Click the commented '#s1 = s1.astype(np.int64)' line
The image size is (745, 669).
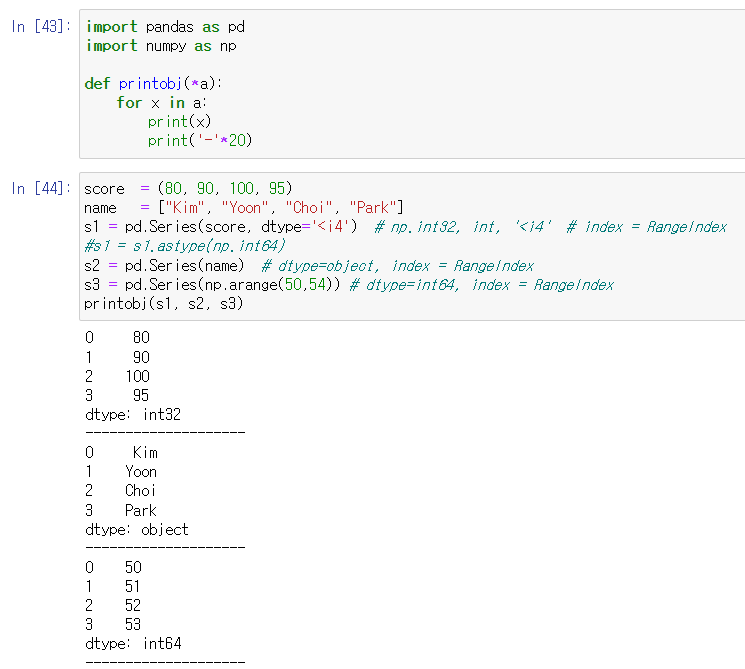[185, 246]
